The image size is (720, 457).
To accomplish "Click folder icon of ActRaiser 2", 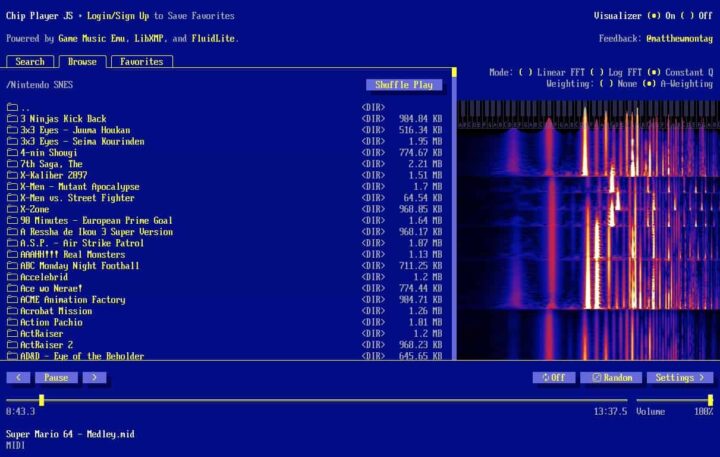I will tap(12, 345).
